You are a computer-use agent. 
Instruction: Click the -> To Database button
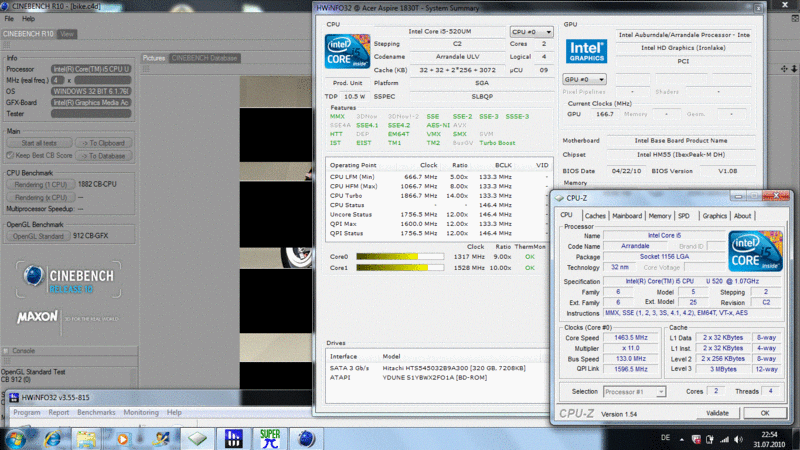click(x=104, y=156)
